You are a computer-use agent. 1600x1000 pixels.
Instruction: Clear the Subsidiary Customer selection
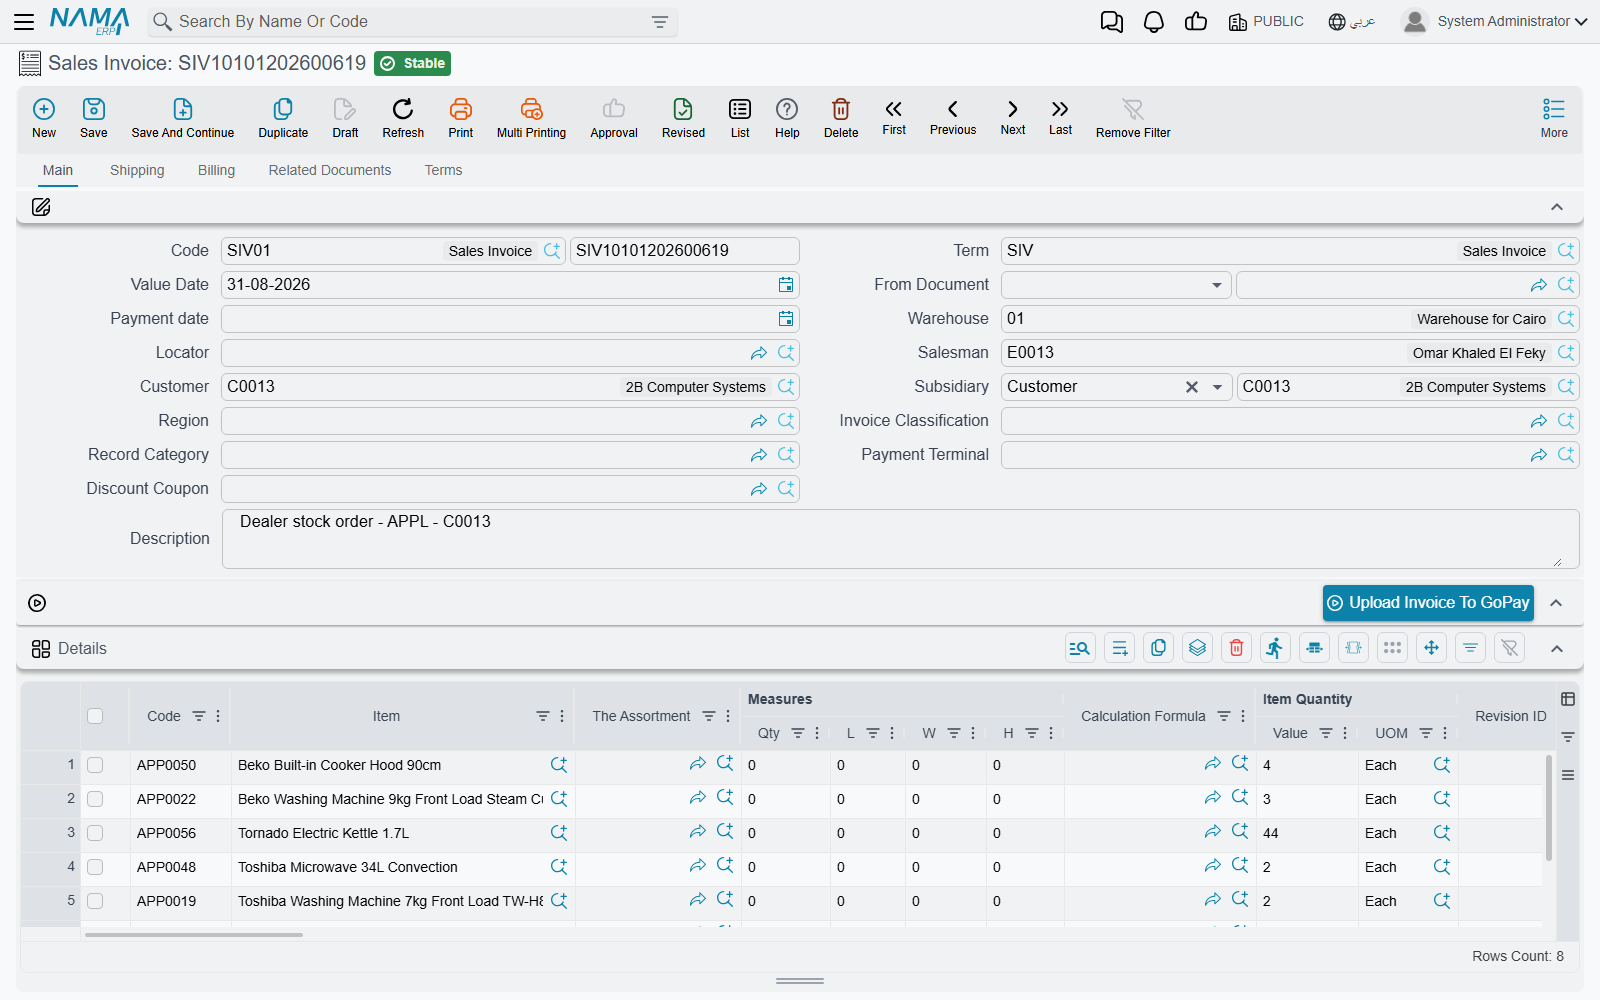pos(1191,387)
